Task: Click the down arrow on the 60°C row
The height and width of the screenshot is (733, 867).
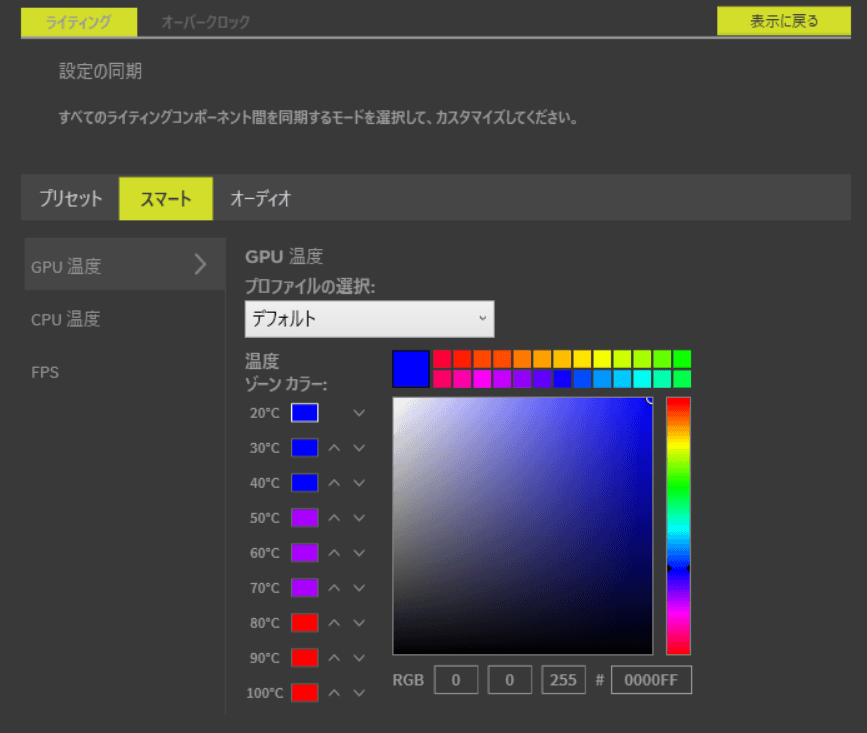Action: click(x=359, y=553)
